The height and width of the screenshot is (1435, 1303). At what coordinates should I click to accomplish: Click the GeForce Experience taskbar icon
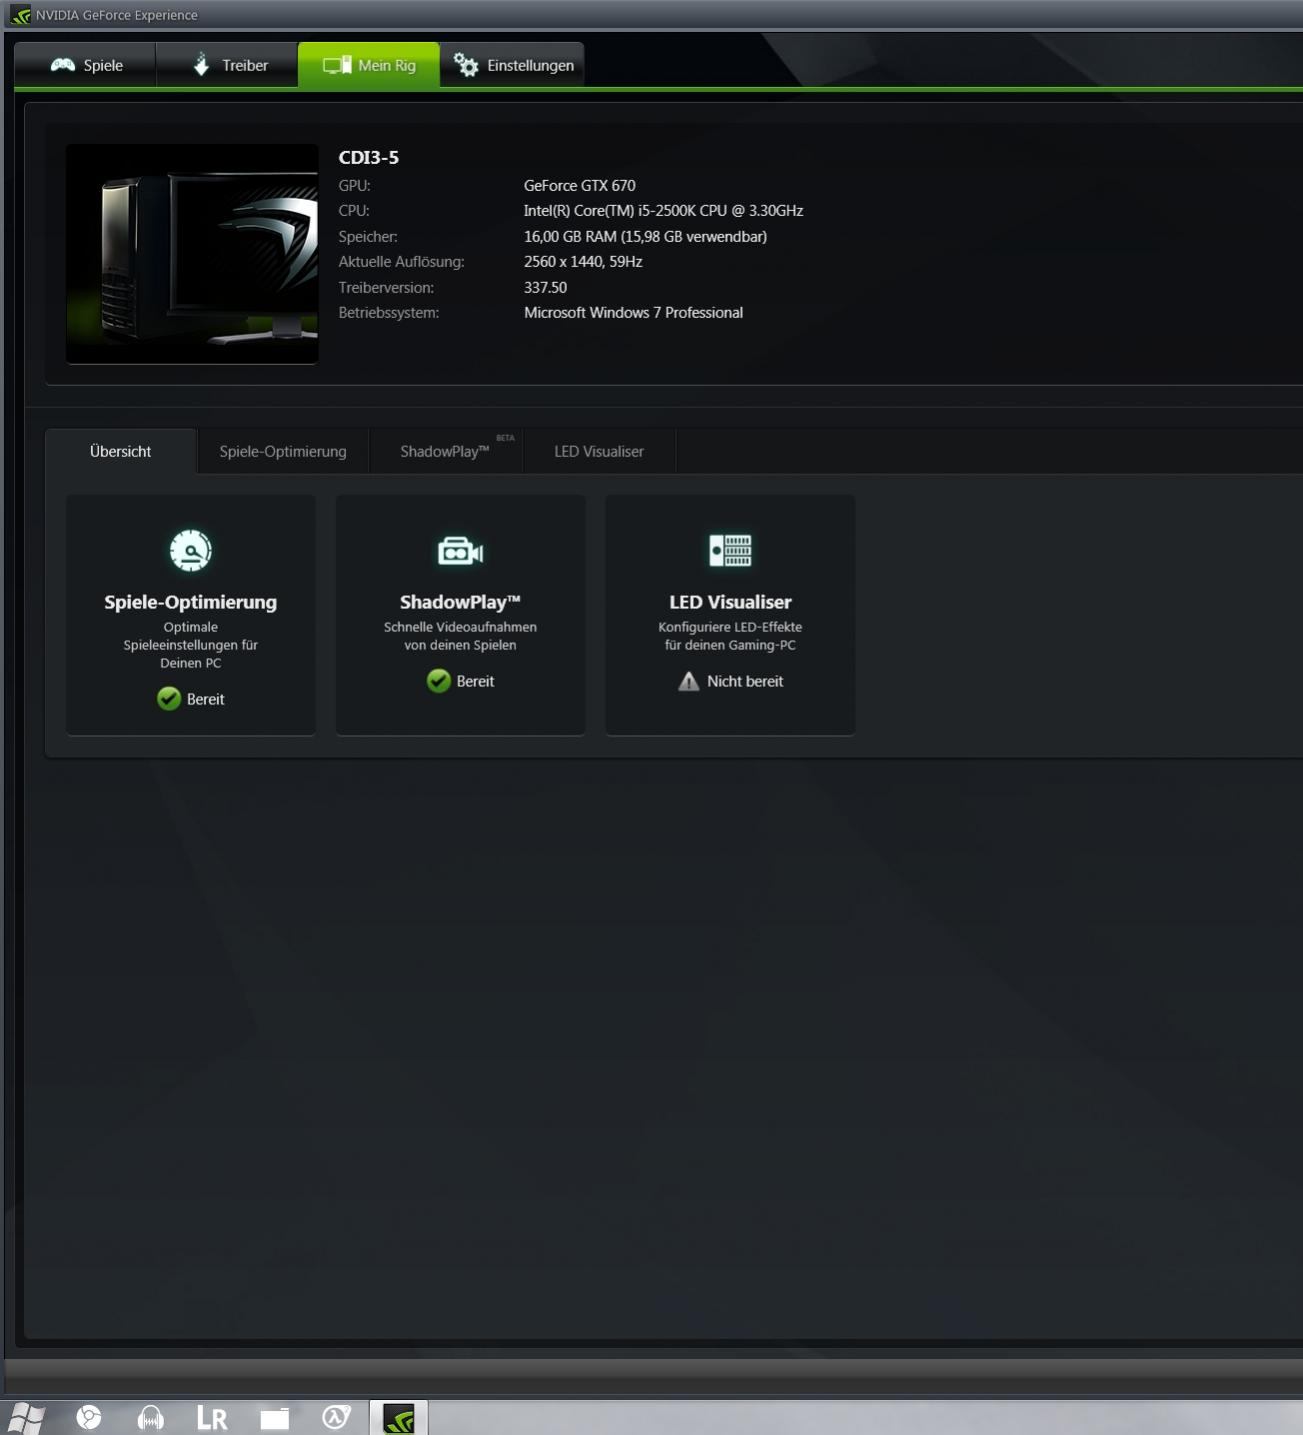pos(399,1418)
